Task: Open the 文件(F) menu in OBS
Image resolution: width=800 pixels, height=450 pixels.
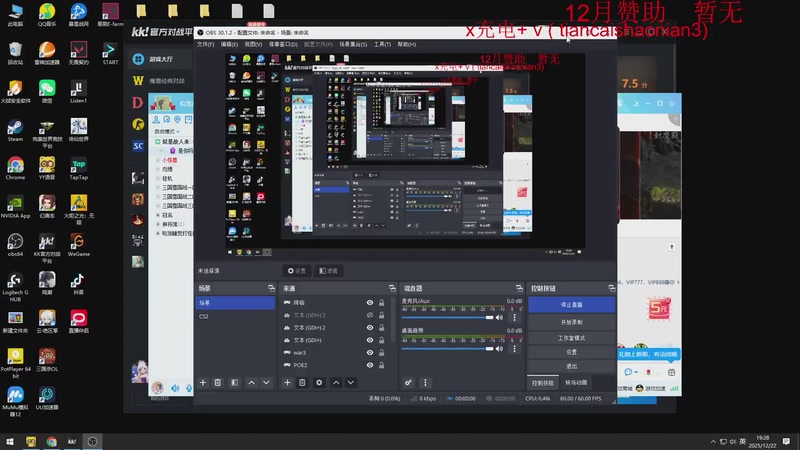Action: tap(206, 44)
